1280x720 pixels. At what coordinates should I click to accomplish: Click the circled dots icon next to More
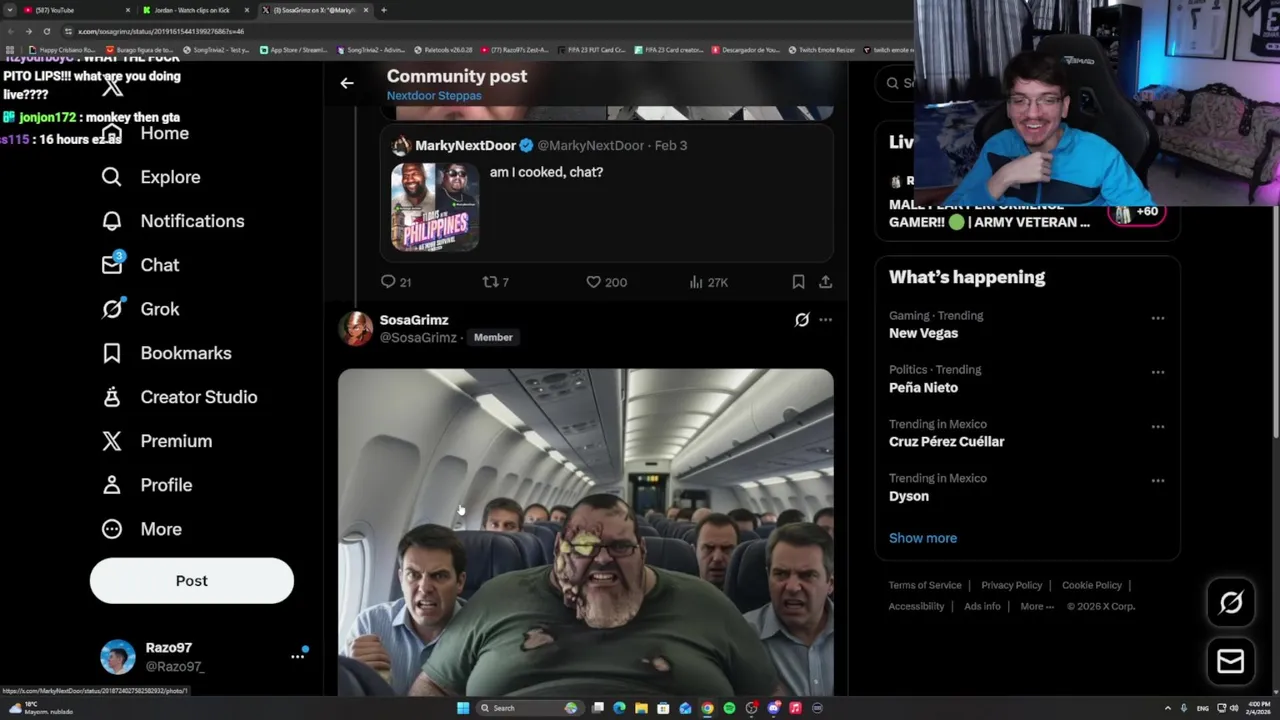112,529
